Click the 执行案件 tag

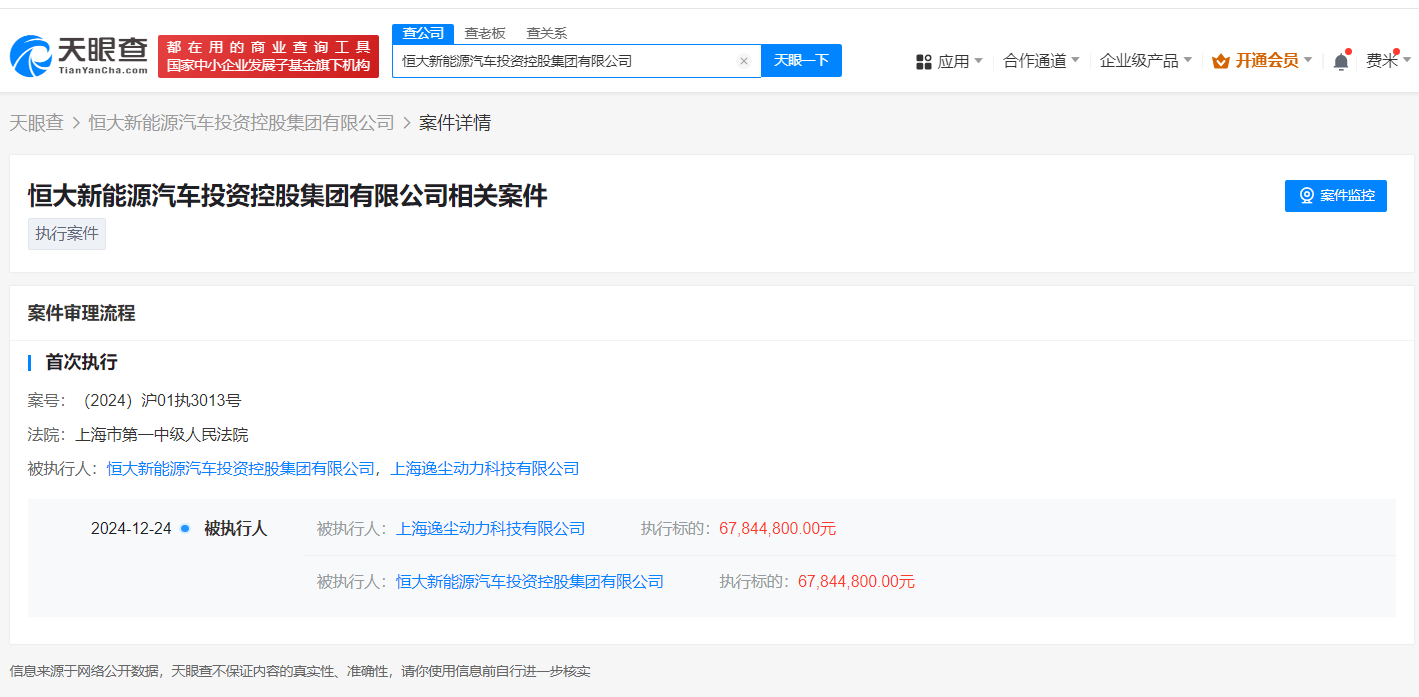67,234
